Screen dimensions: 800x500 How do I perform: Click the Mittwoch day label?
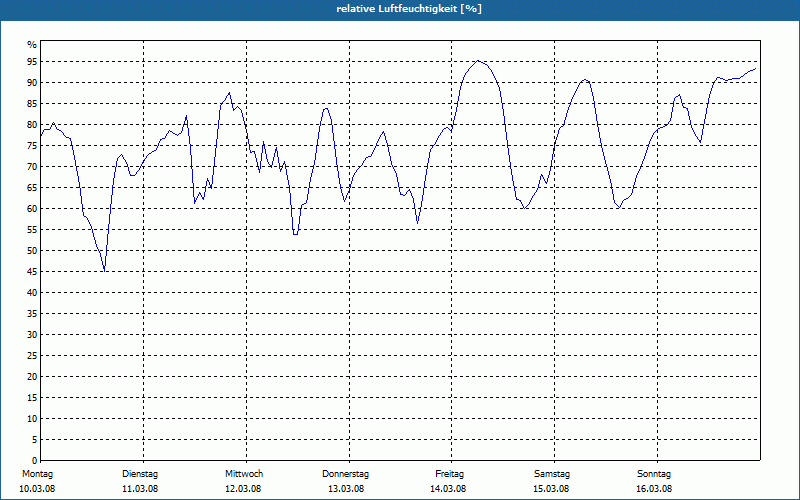(x=244, y=474)
